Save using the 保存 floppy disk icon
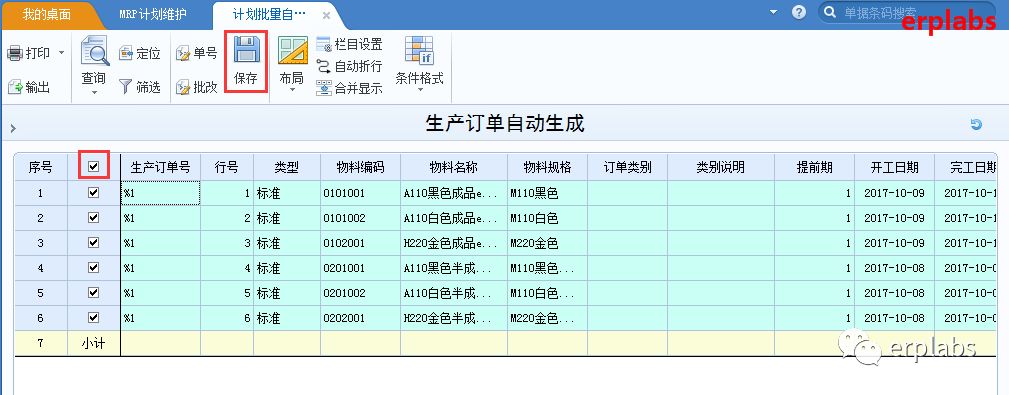The width and height of the screenshot is (1009, 395). point(246,51)
